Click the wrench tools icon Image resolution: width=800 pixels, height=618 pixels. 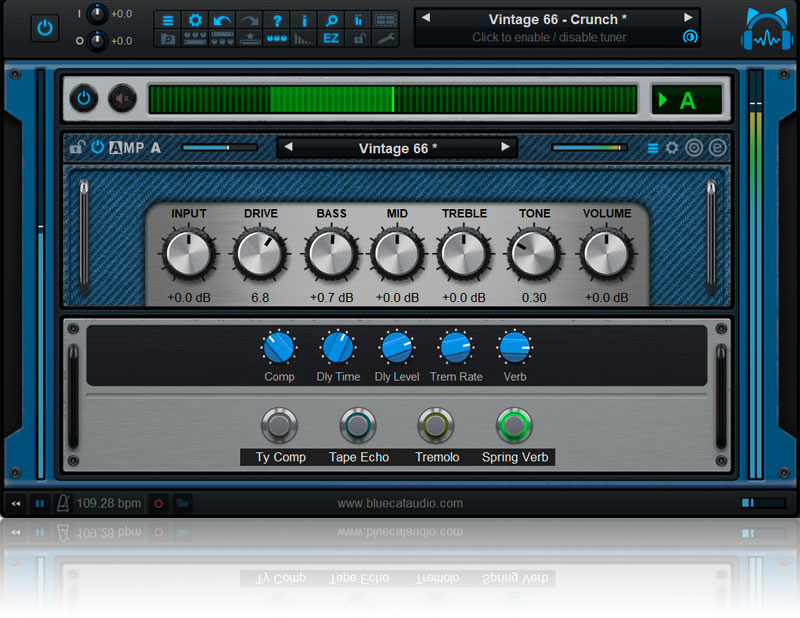[386, 39]
